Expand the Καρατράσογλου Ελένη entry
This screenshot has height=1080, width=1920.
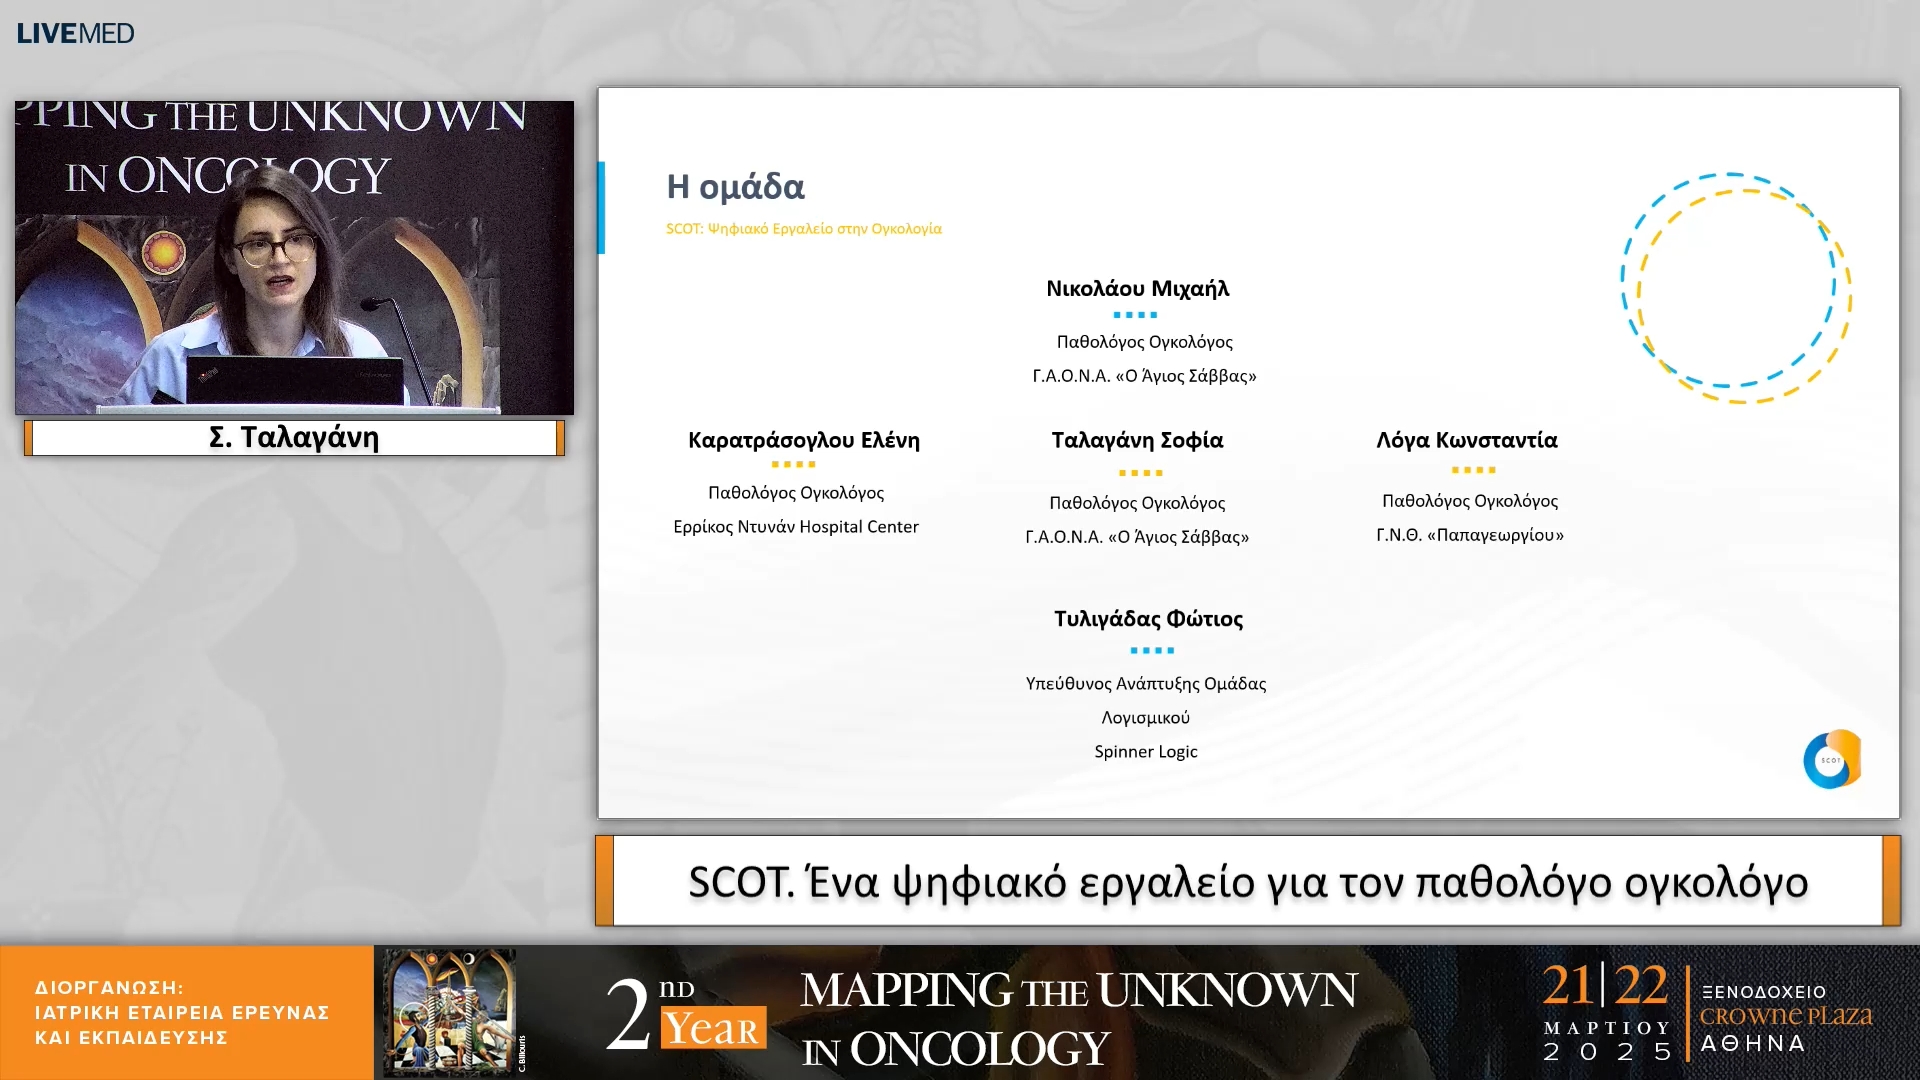point(802,440)
